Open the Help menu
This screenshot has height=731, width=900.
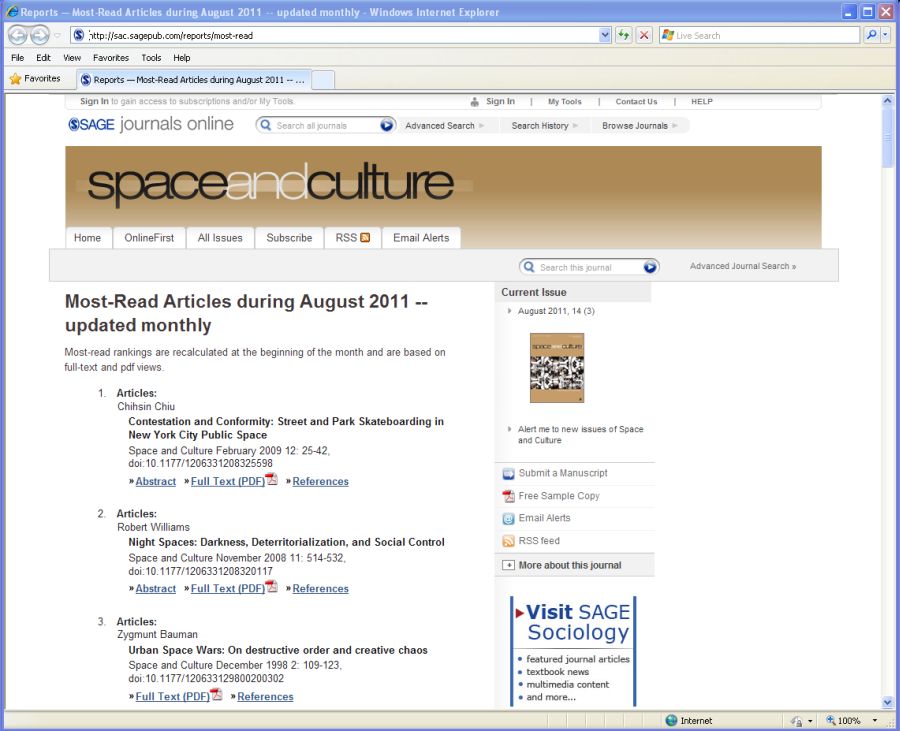181,57
